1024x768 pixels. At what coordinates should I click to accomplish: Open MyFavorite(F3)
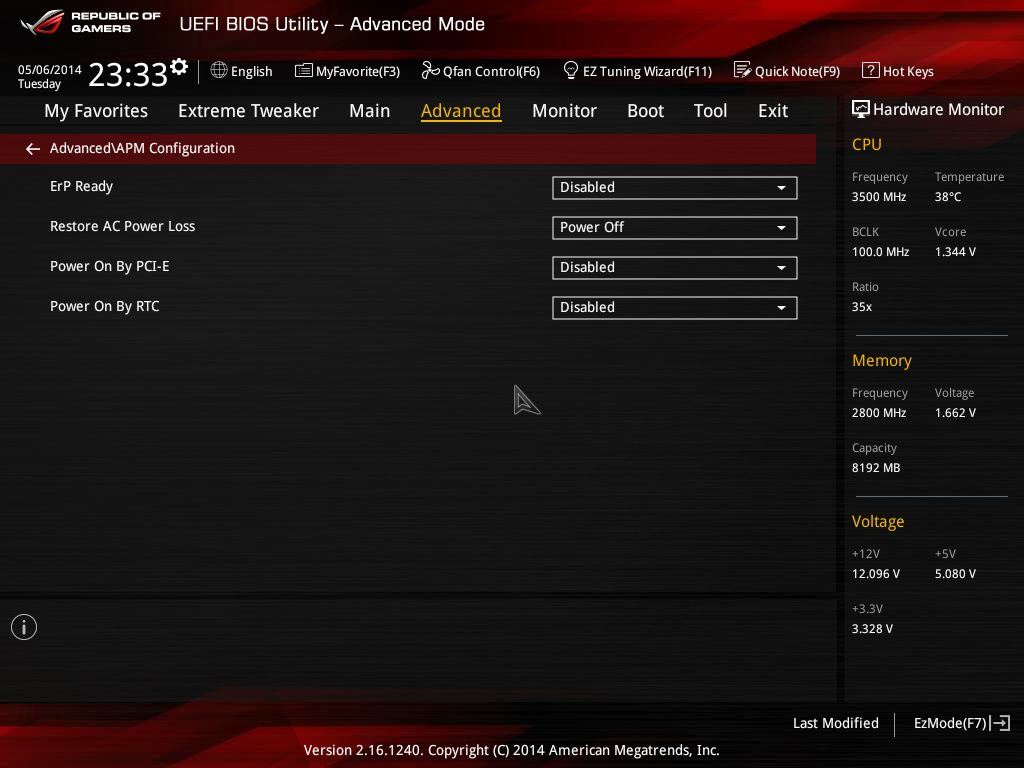(x=347, y=71)
